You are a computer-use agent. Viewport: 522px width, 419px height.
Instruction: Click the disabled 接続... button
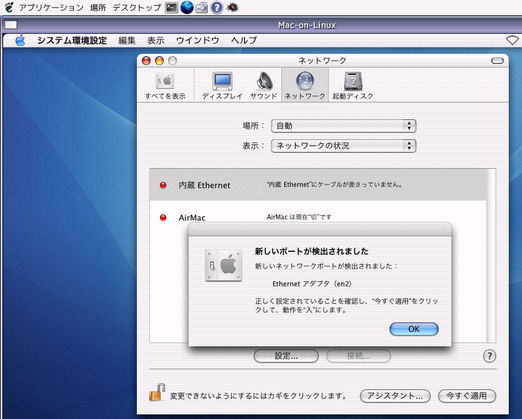(x=358, y=356)
